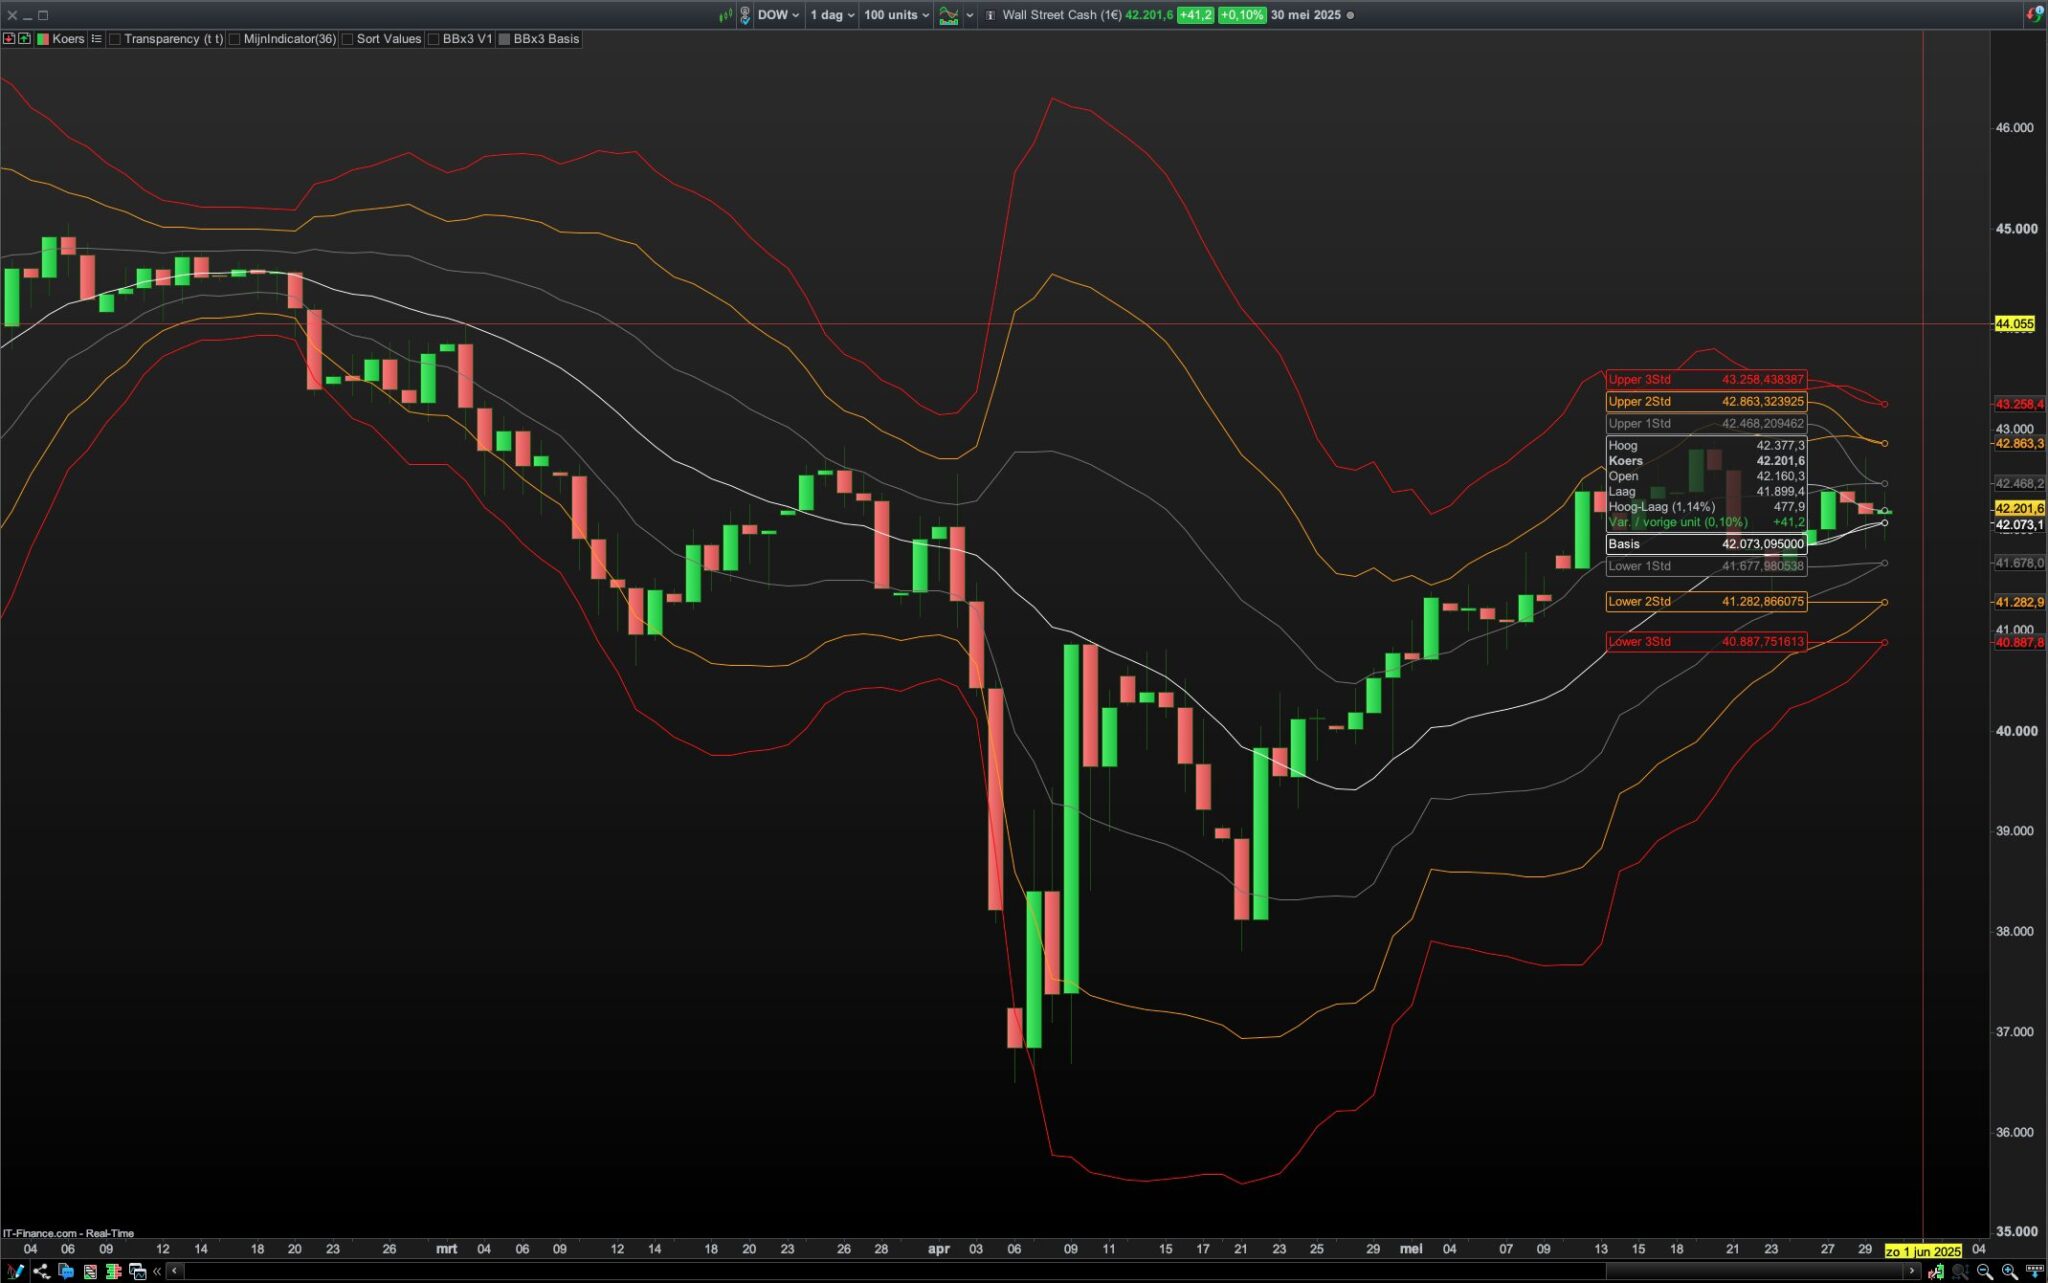The width and height of the screenshot is (2048, 1283).
Task: Open the indicators icon in the top toolbar
Action: (x=948, y=15)
